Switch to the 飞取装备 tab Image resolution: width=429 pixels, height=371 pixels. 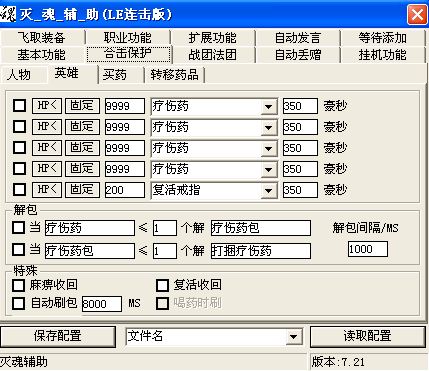pos(42,37)
